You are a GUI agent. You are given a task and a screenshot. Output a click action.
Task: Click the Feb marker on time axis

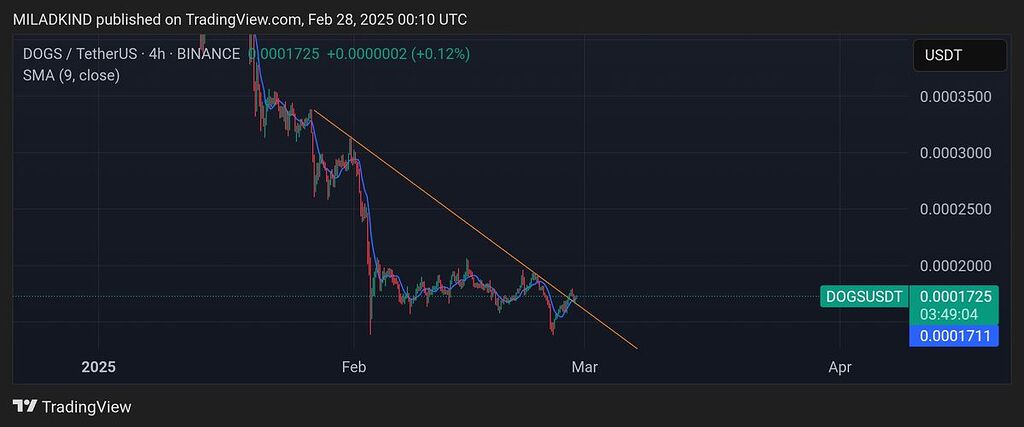click(354, 367)
